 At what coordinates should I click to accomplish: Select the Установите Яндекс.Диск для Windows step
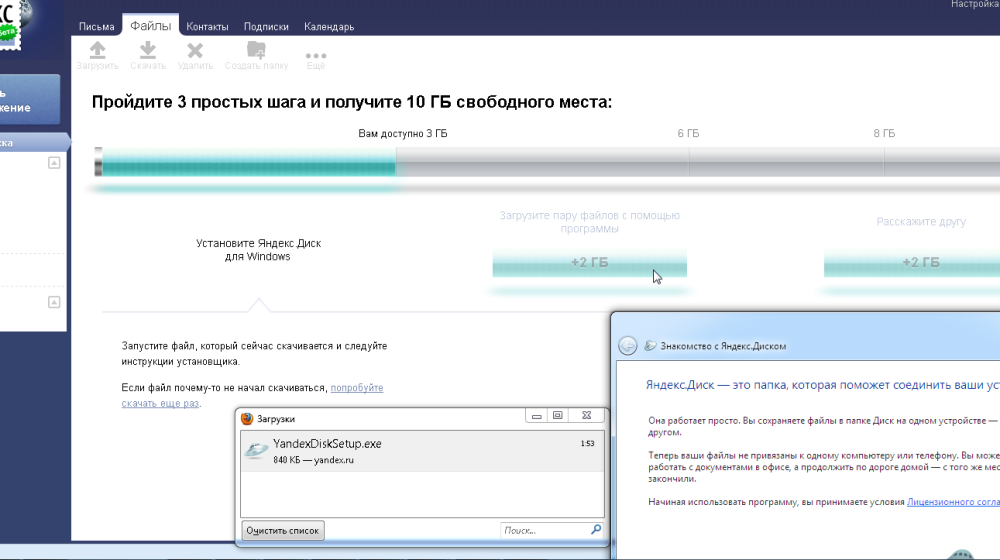(x=258, y=250)
